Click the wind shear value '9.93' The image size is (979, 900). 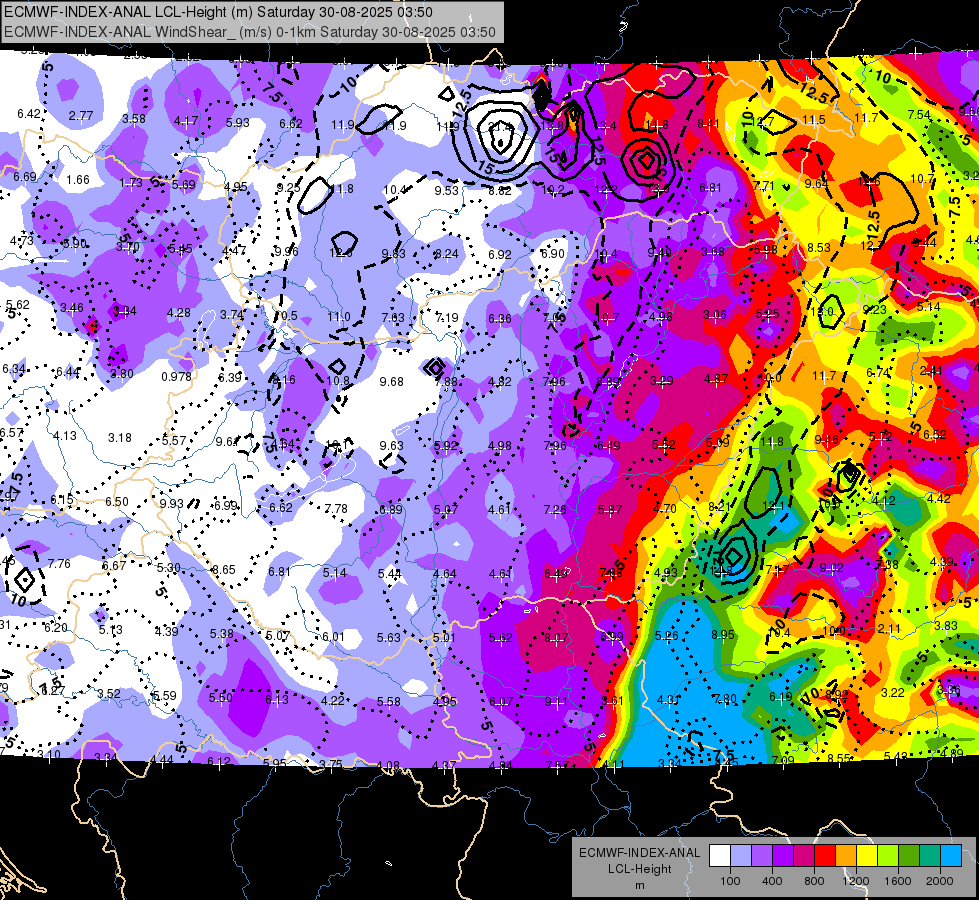tap(171, 503)
